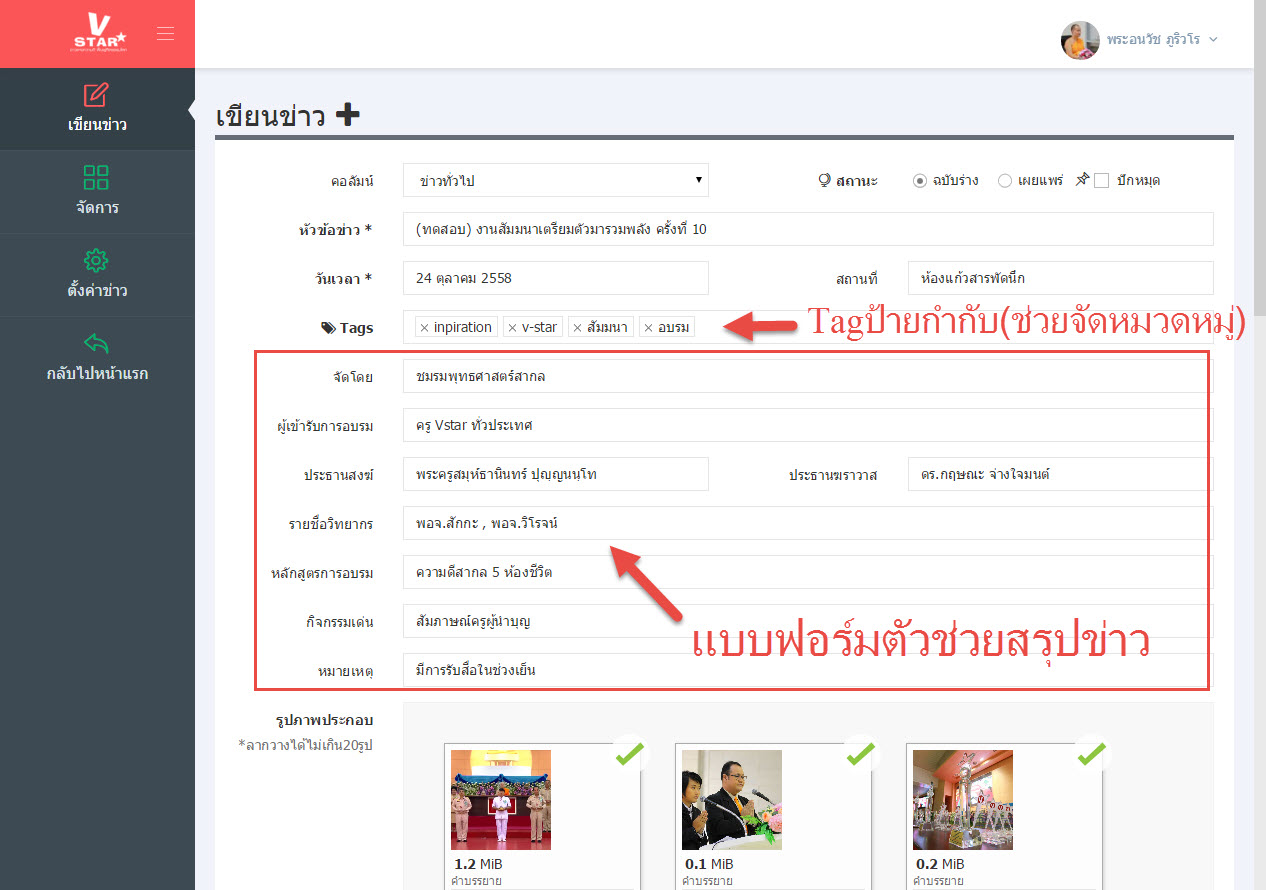
Task: Remove the 'inpiration' tag using its x
Action: point(424,328)
